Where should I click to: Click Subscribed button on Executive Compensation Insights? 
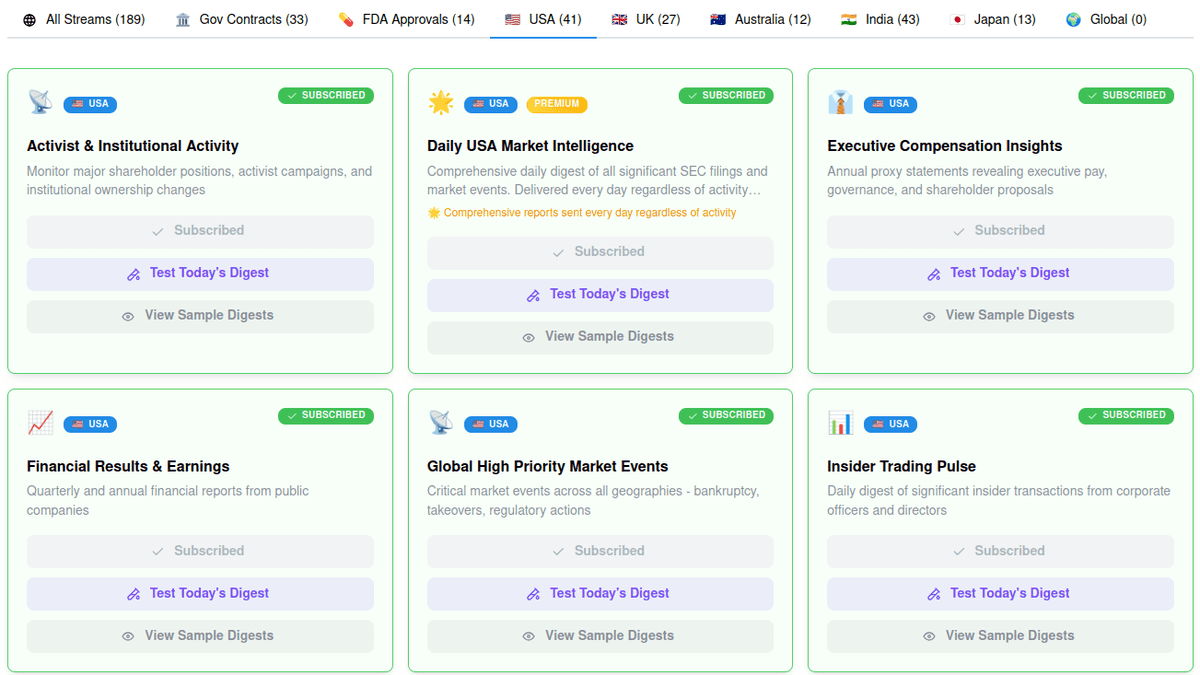pyautogui.click(x=1000, y=231)
